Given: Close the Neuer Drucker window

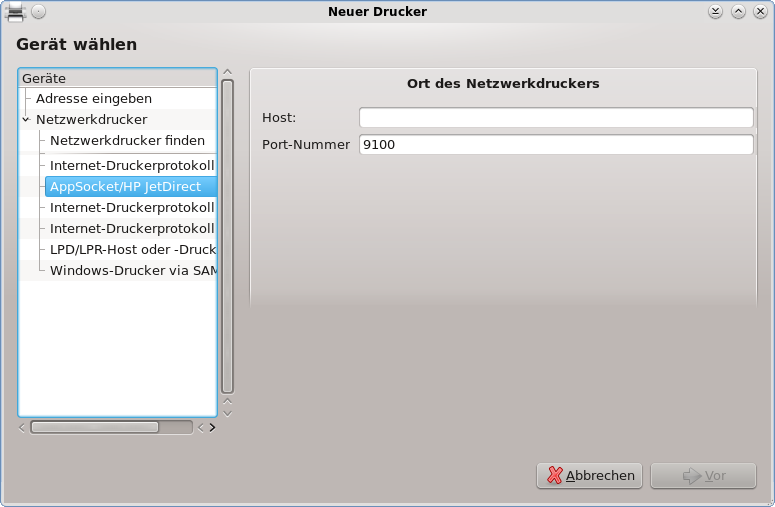Looking at the screenshot, I should [760, 11].
